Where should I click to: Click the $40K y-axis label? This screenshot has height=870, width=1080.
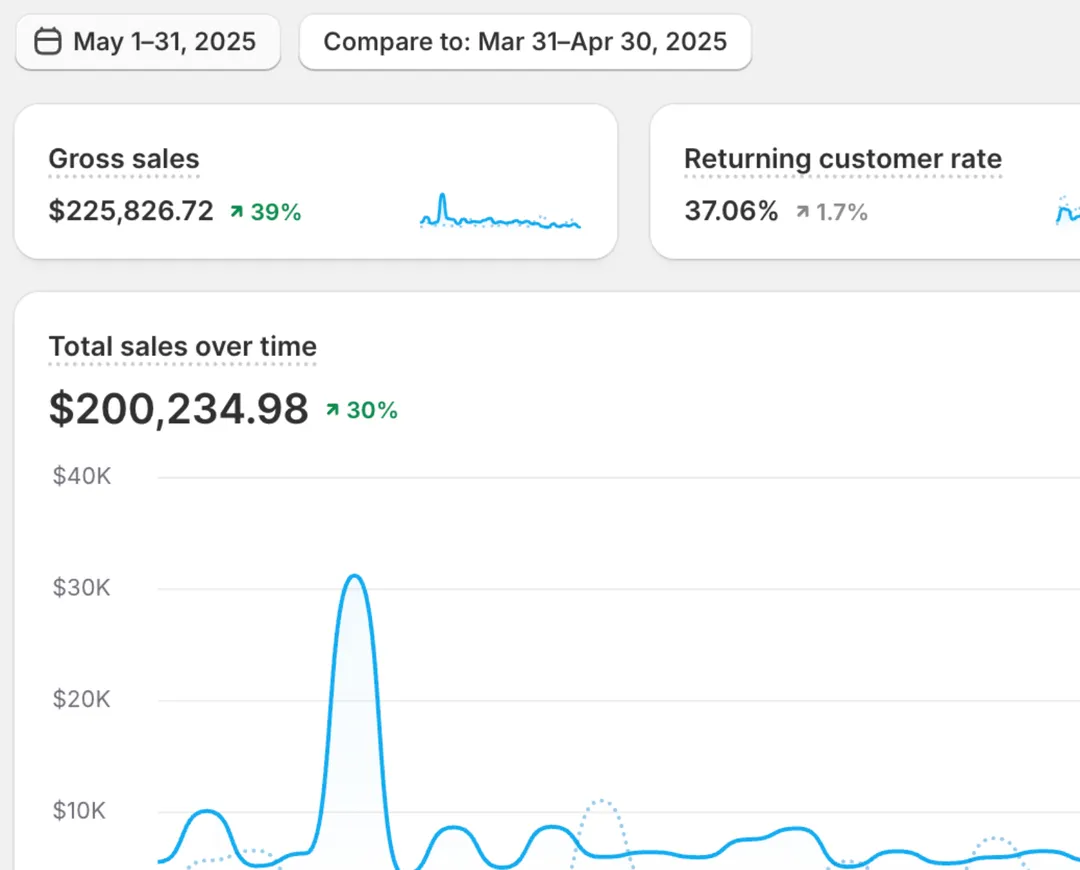tap(81, 476)
